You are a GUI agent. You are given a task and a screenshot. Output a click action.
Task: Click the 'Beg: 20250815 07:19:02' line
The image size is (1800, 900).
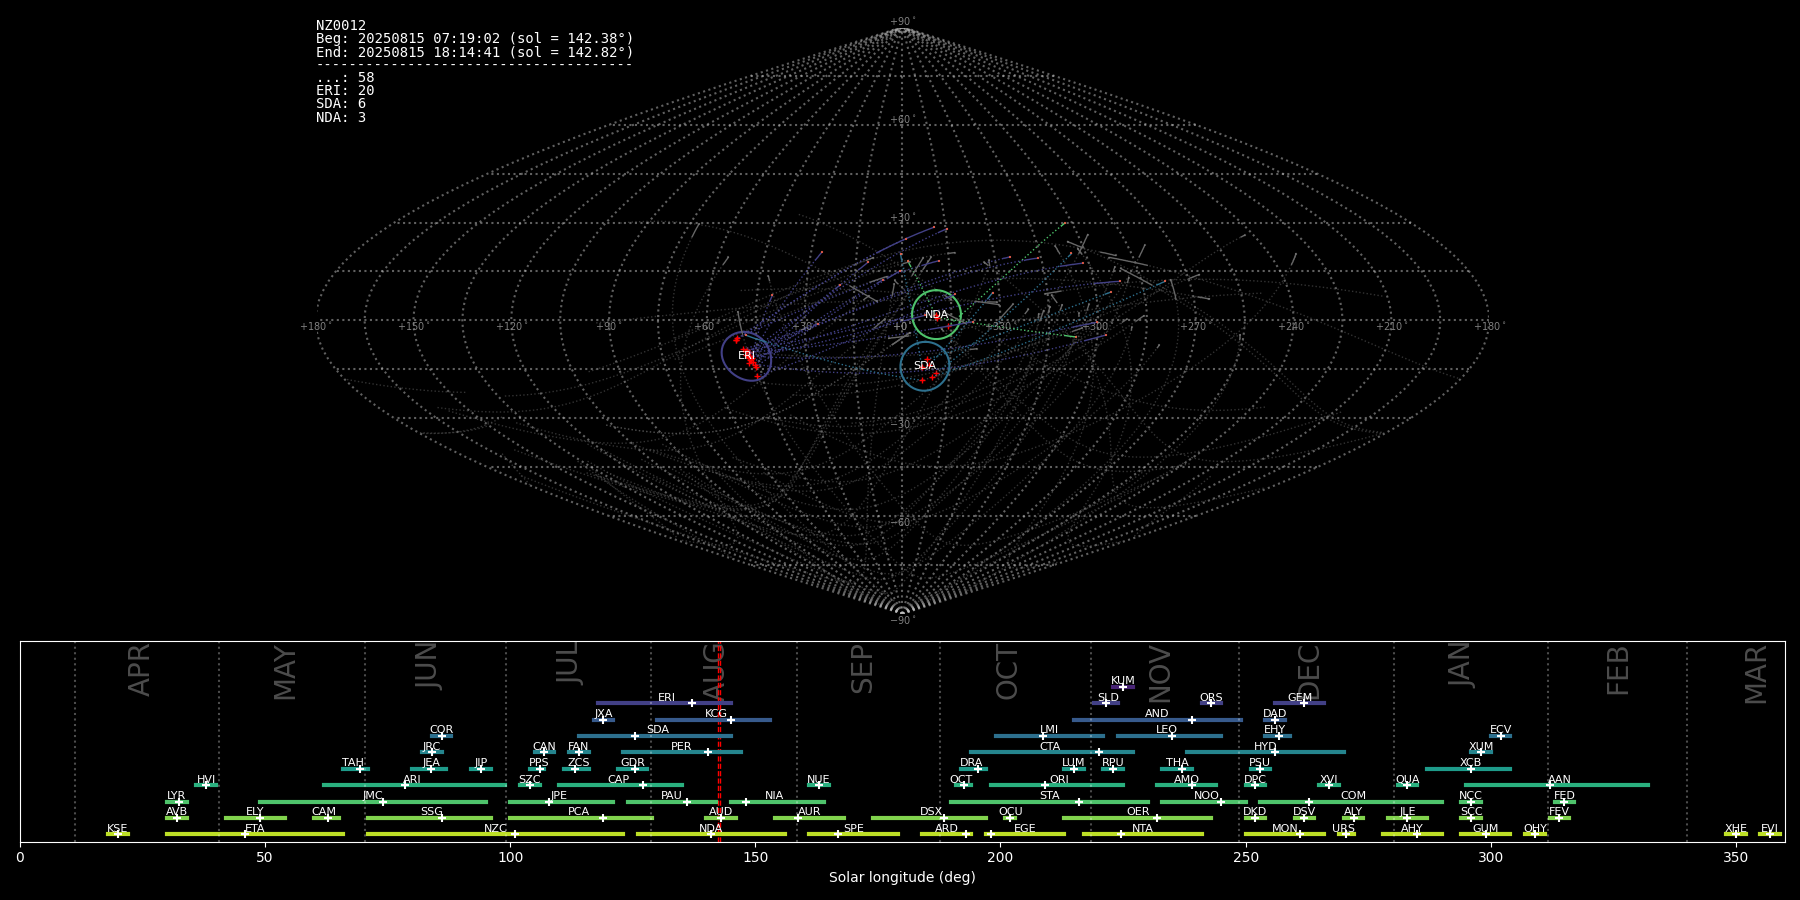tap(474, 39)
